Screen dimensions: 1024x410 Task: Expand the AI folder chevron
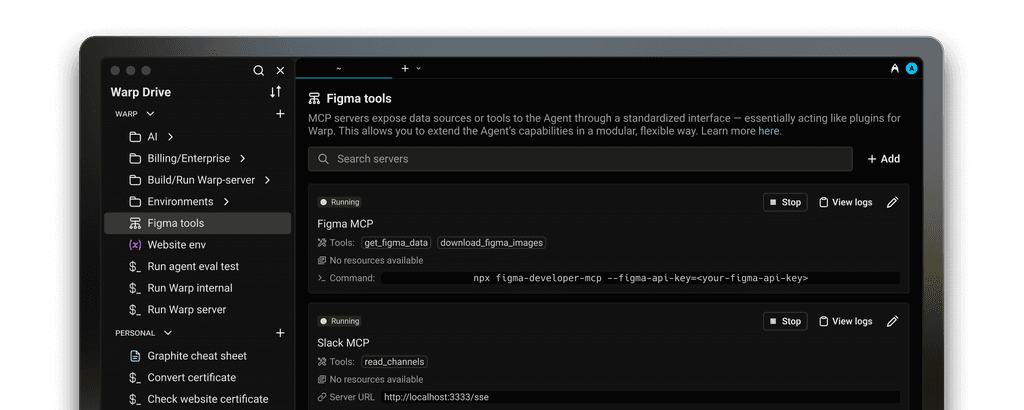[170, 136]
